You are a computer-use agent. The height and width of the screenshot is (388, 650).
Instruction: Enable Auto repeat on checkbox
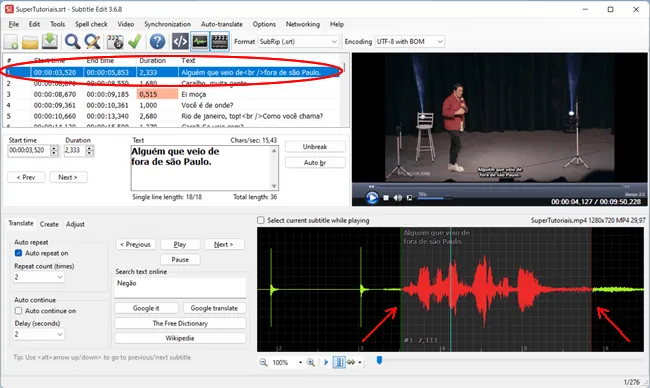[x=18, y=253]
